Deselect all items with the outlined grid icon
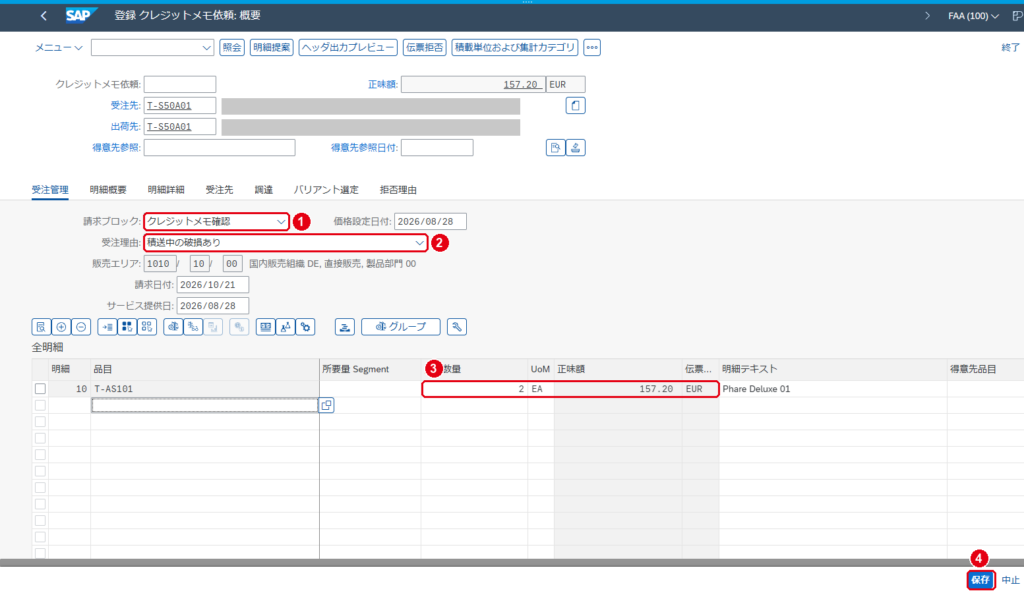The image size is (1024, 593). coord(147,327)
